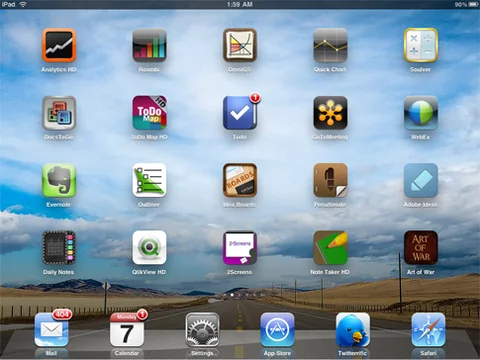
Task: Open the 2Screens app
Action: point(240,248)
